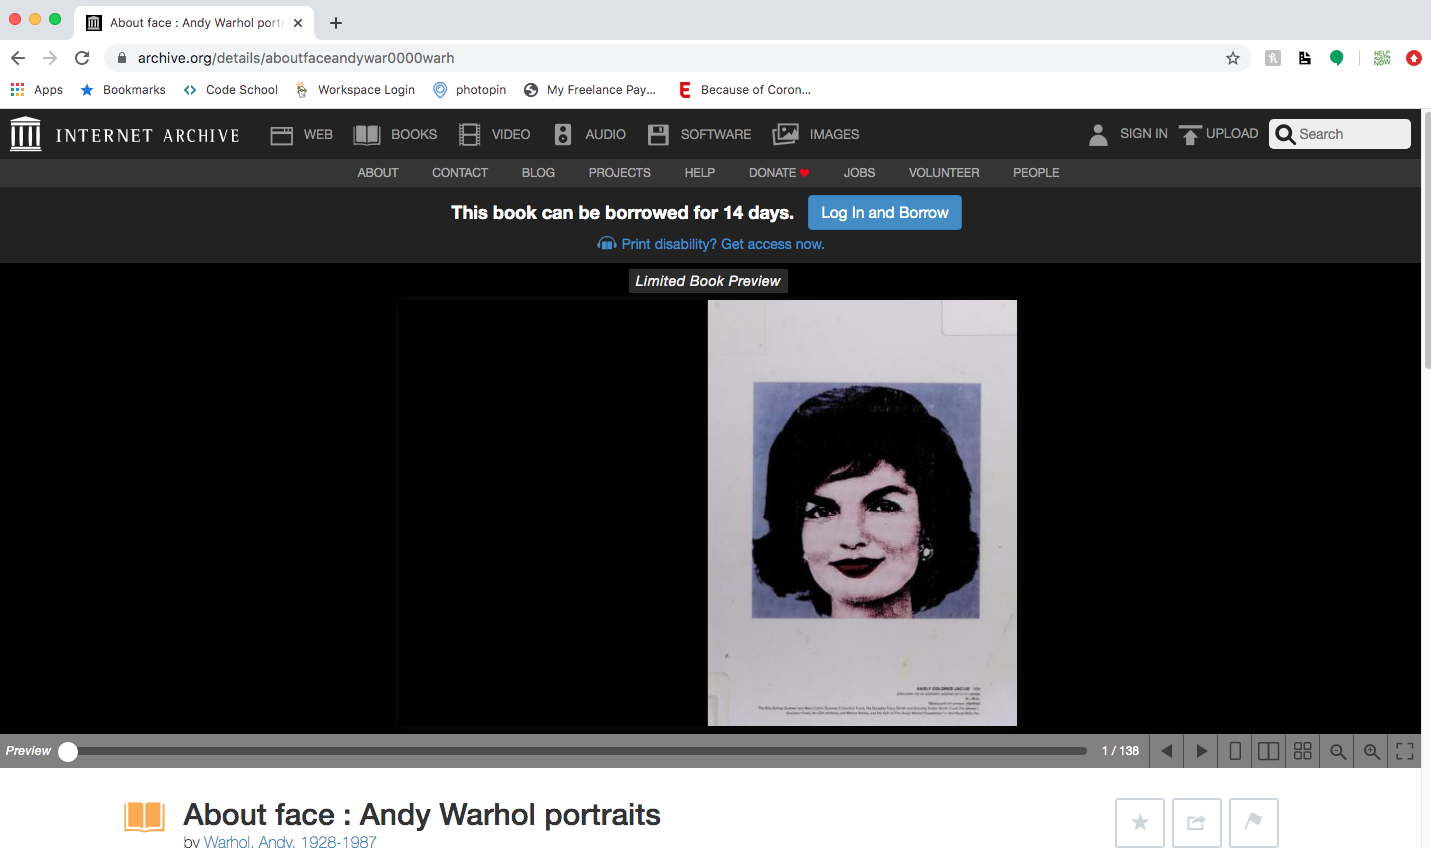This screenshot has width=1431, height=848.
Task: Open the Audio section
Action: [590, 134]
